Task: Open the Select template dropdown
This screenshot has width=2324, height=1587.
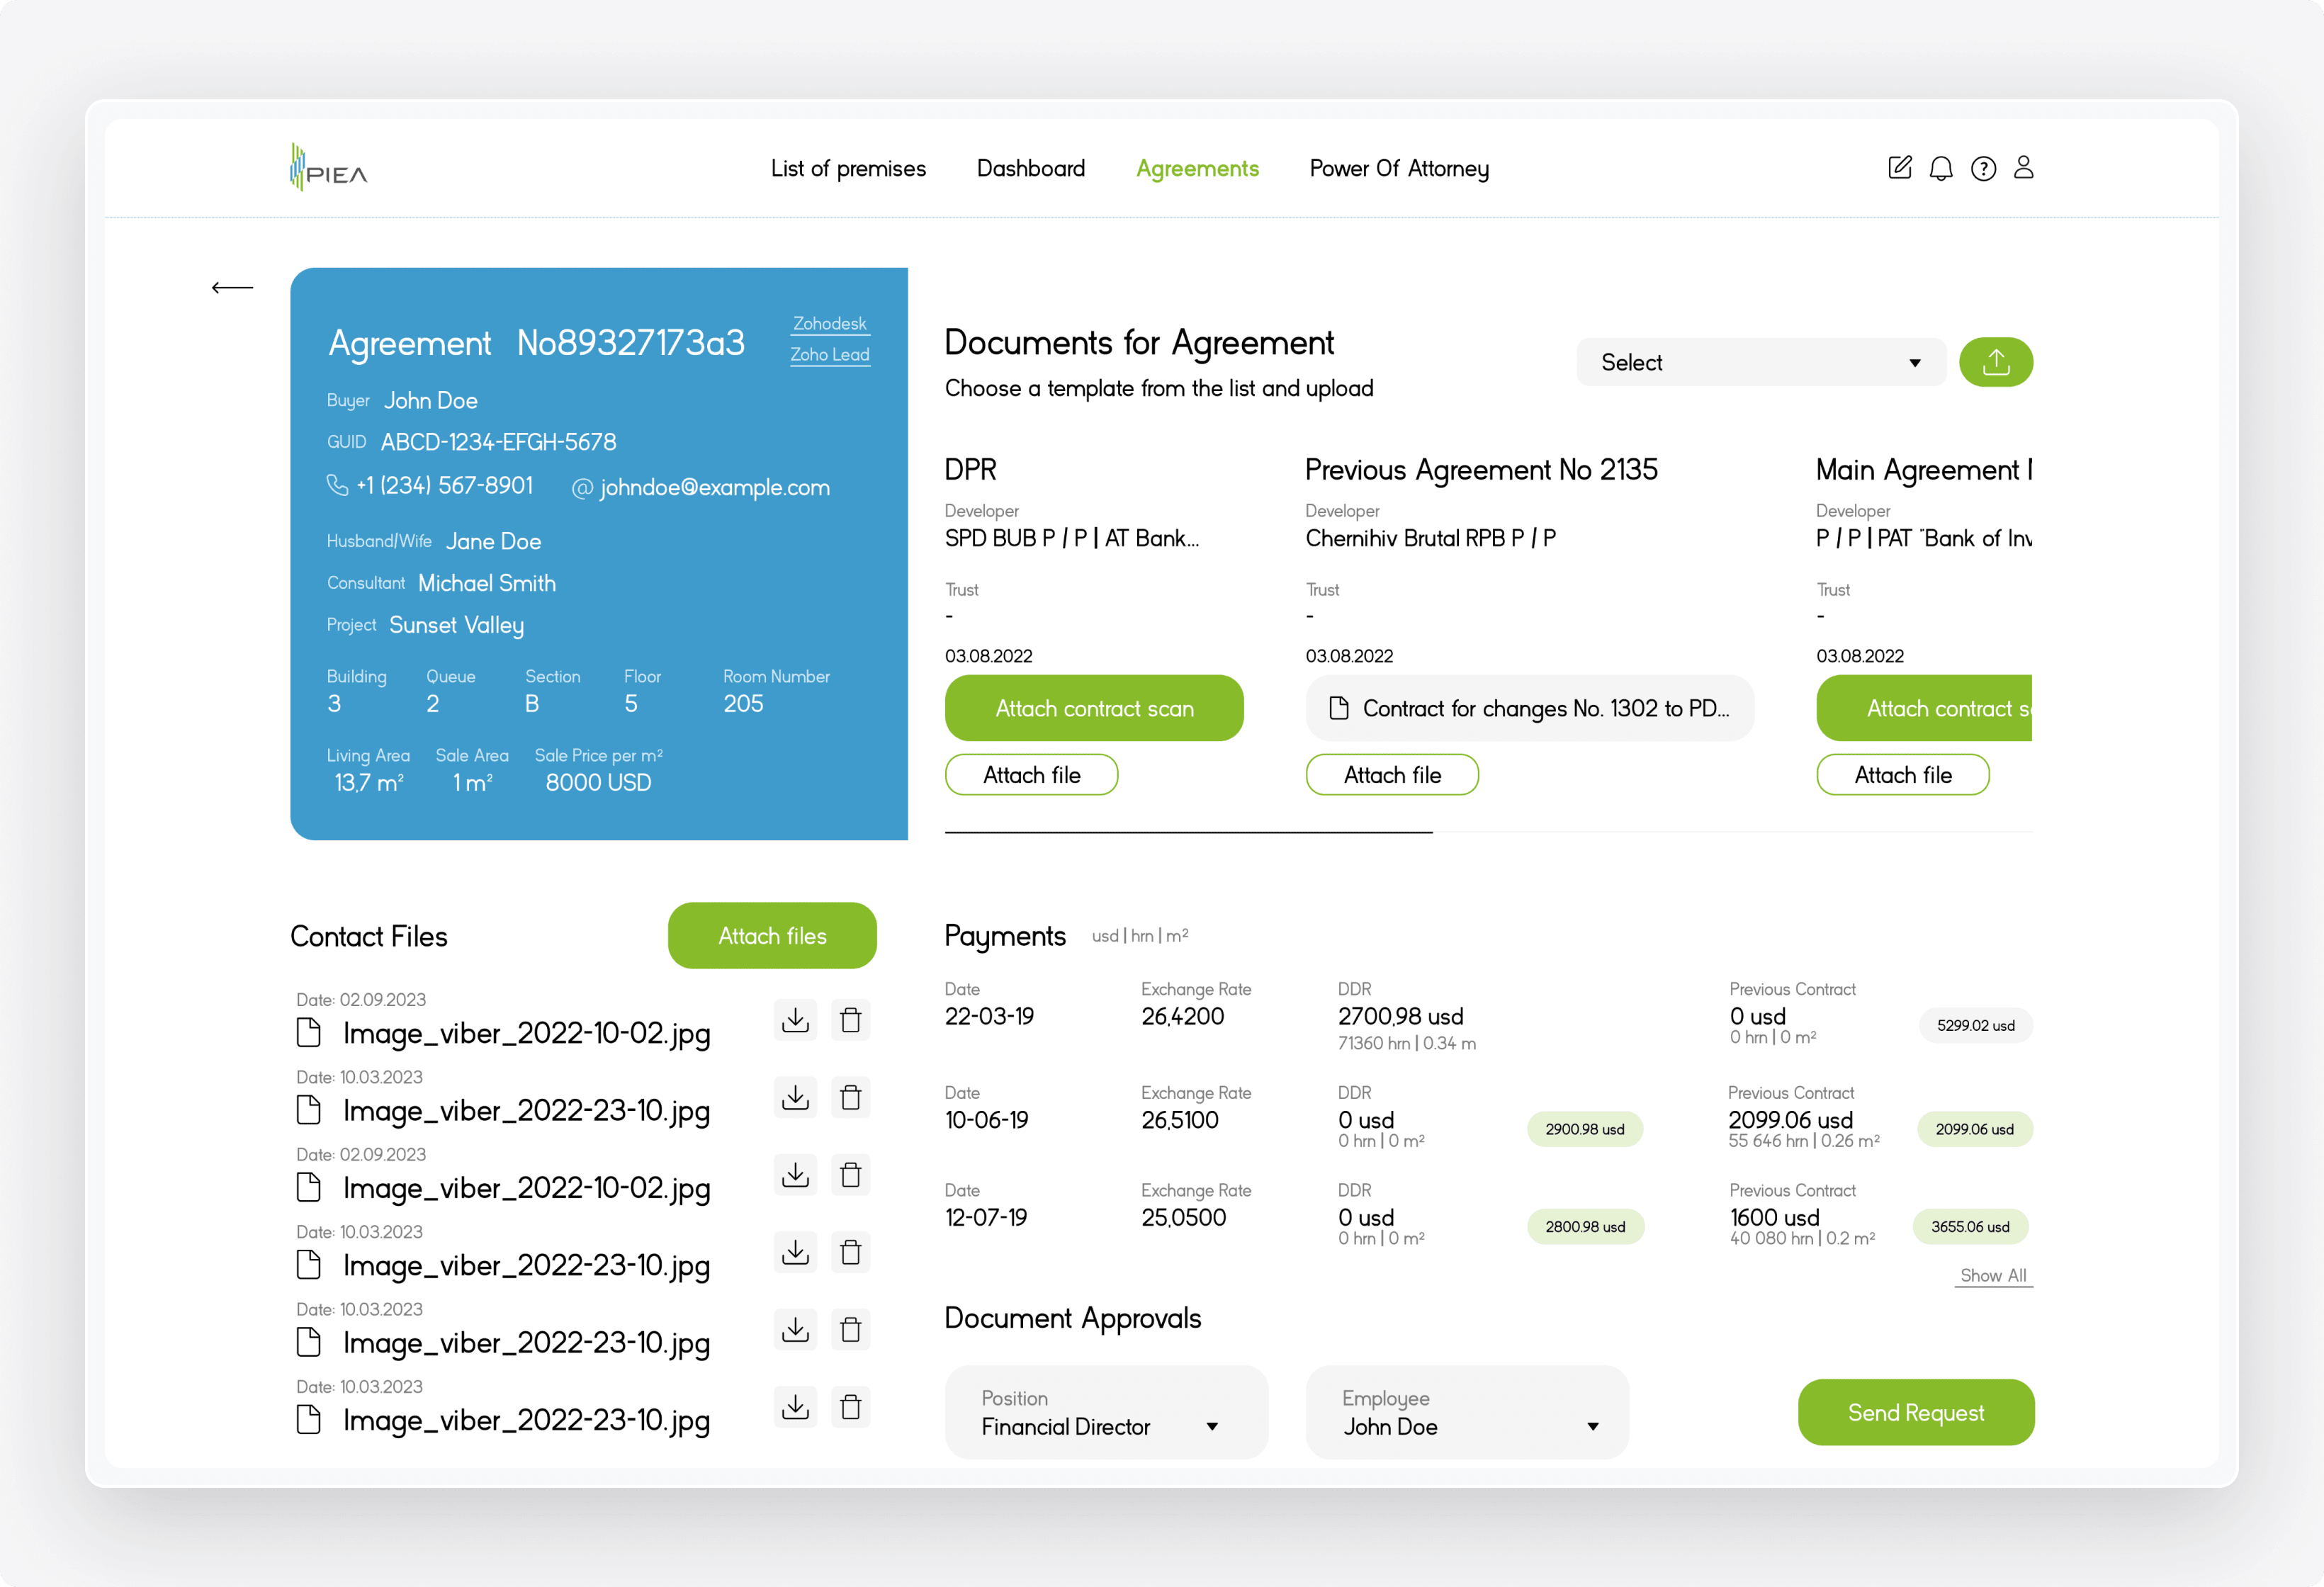Action: pyautogui.click(x=1760, y=362)
